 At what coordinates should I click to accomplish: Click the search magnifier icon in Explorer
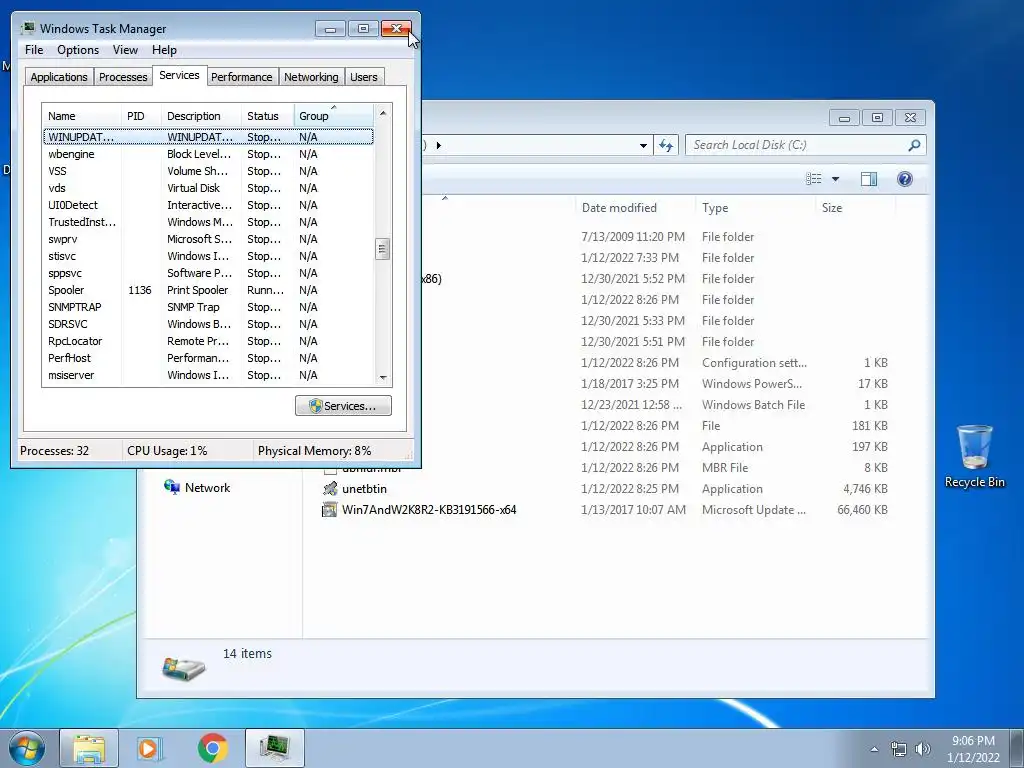tap(914, 145)
